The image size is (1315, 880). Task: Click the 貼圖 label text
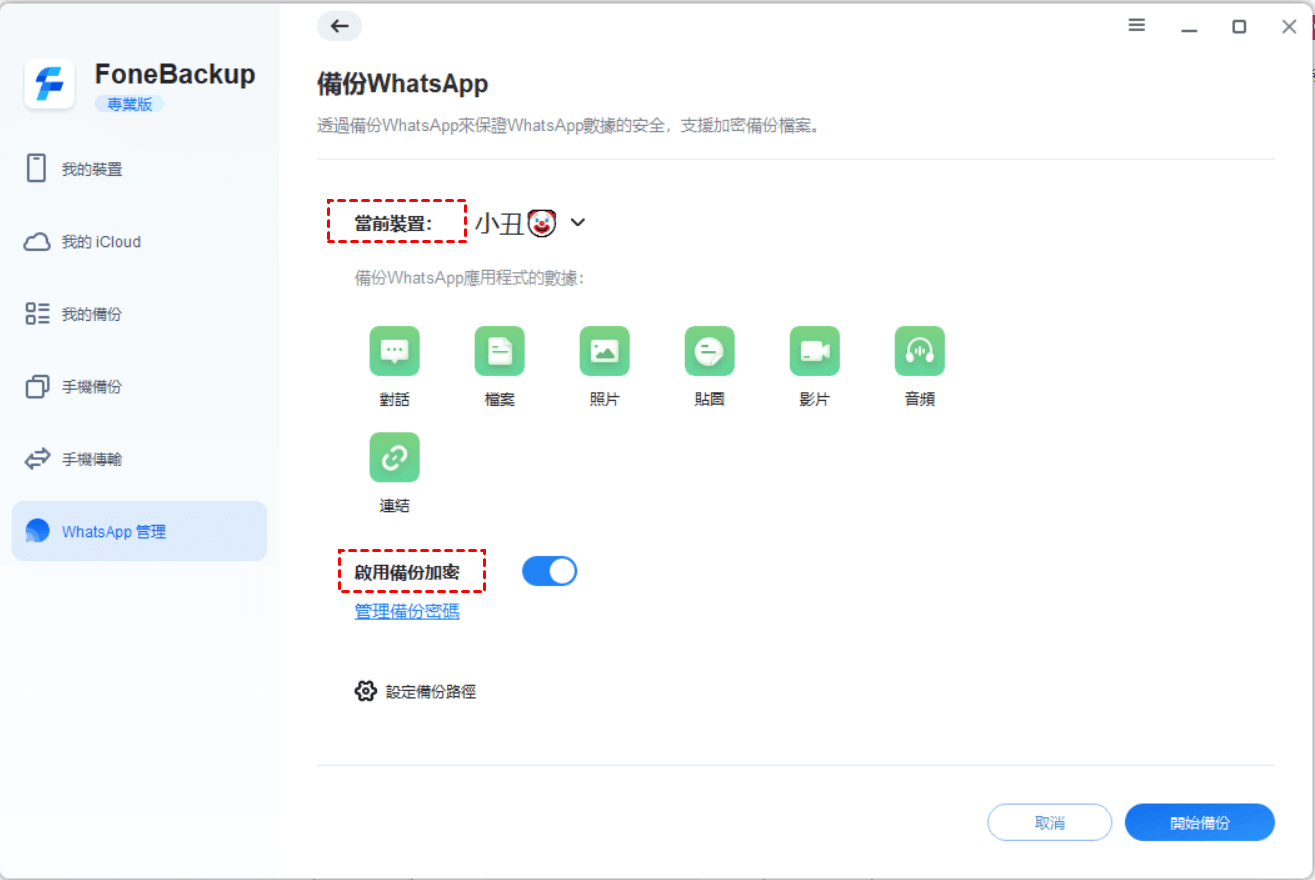click(x=710, y=399)
